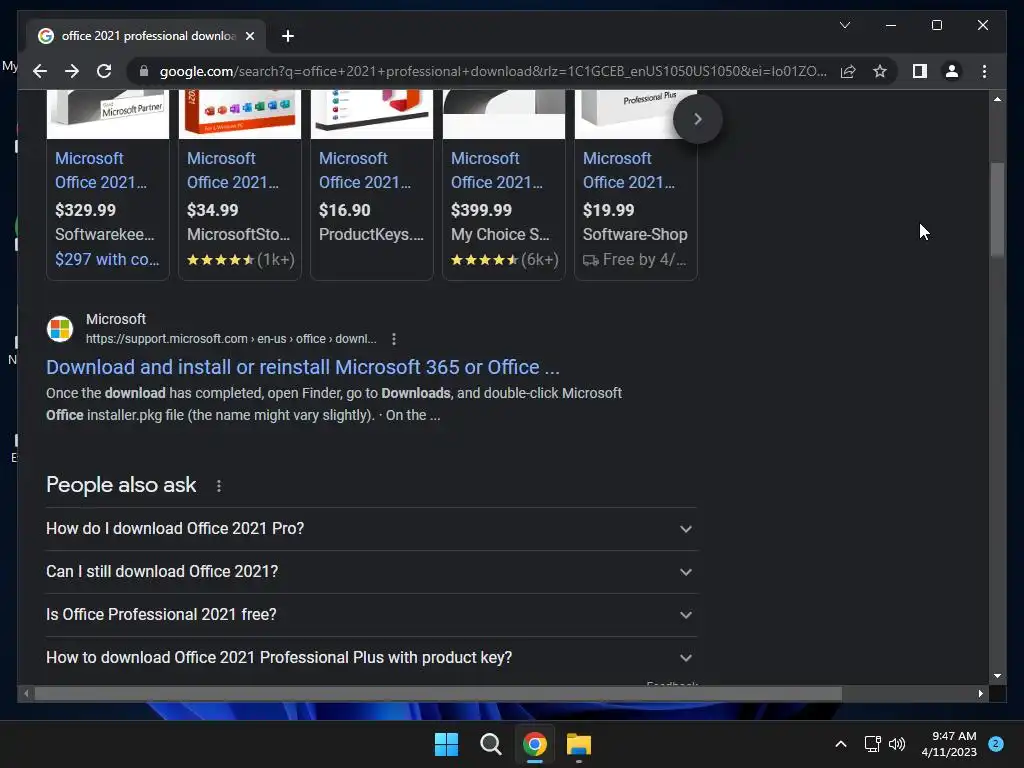Click the scroll-up arrow on the vertical scrollbar
The height and width of the screenshot is (768, 1024).
tap(997, 99)
